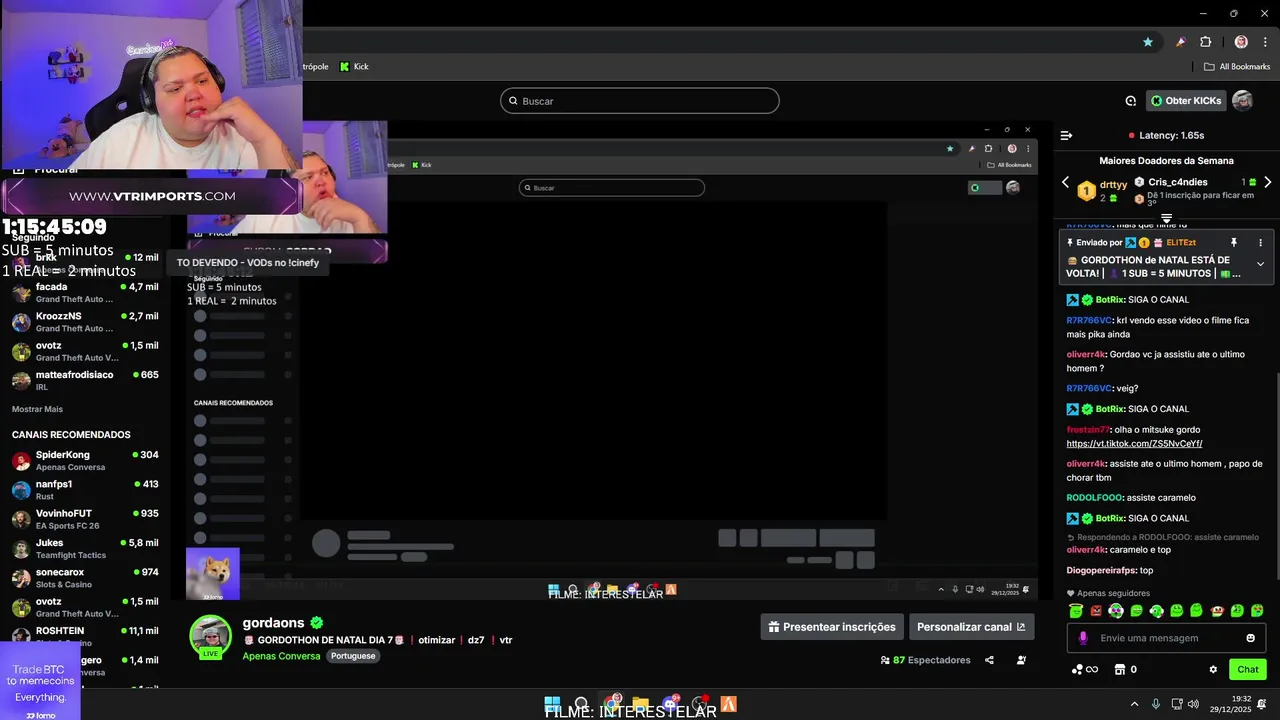
Task: Click the drttyy top donor name
Action: 1113,184
